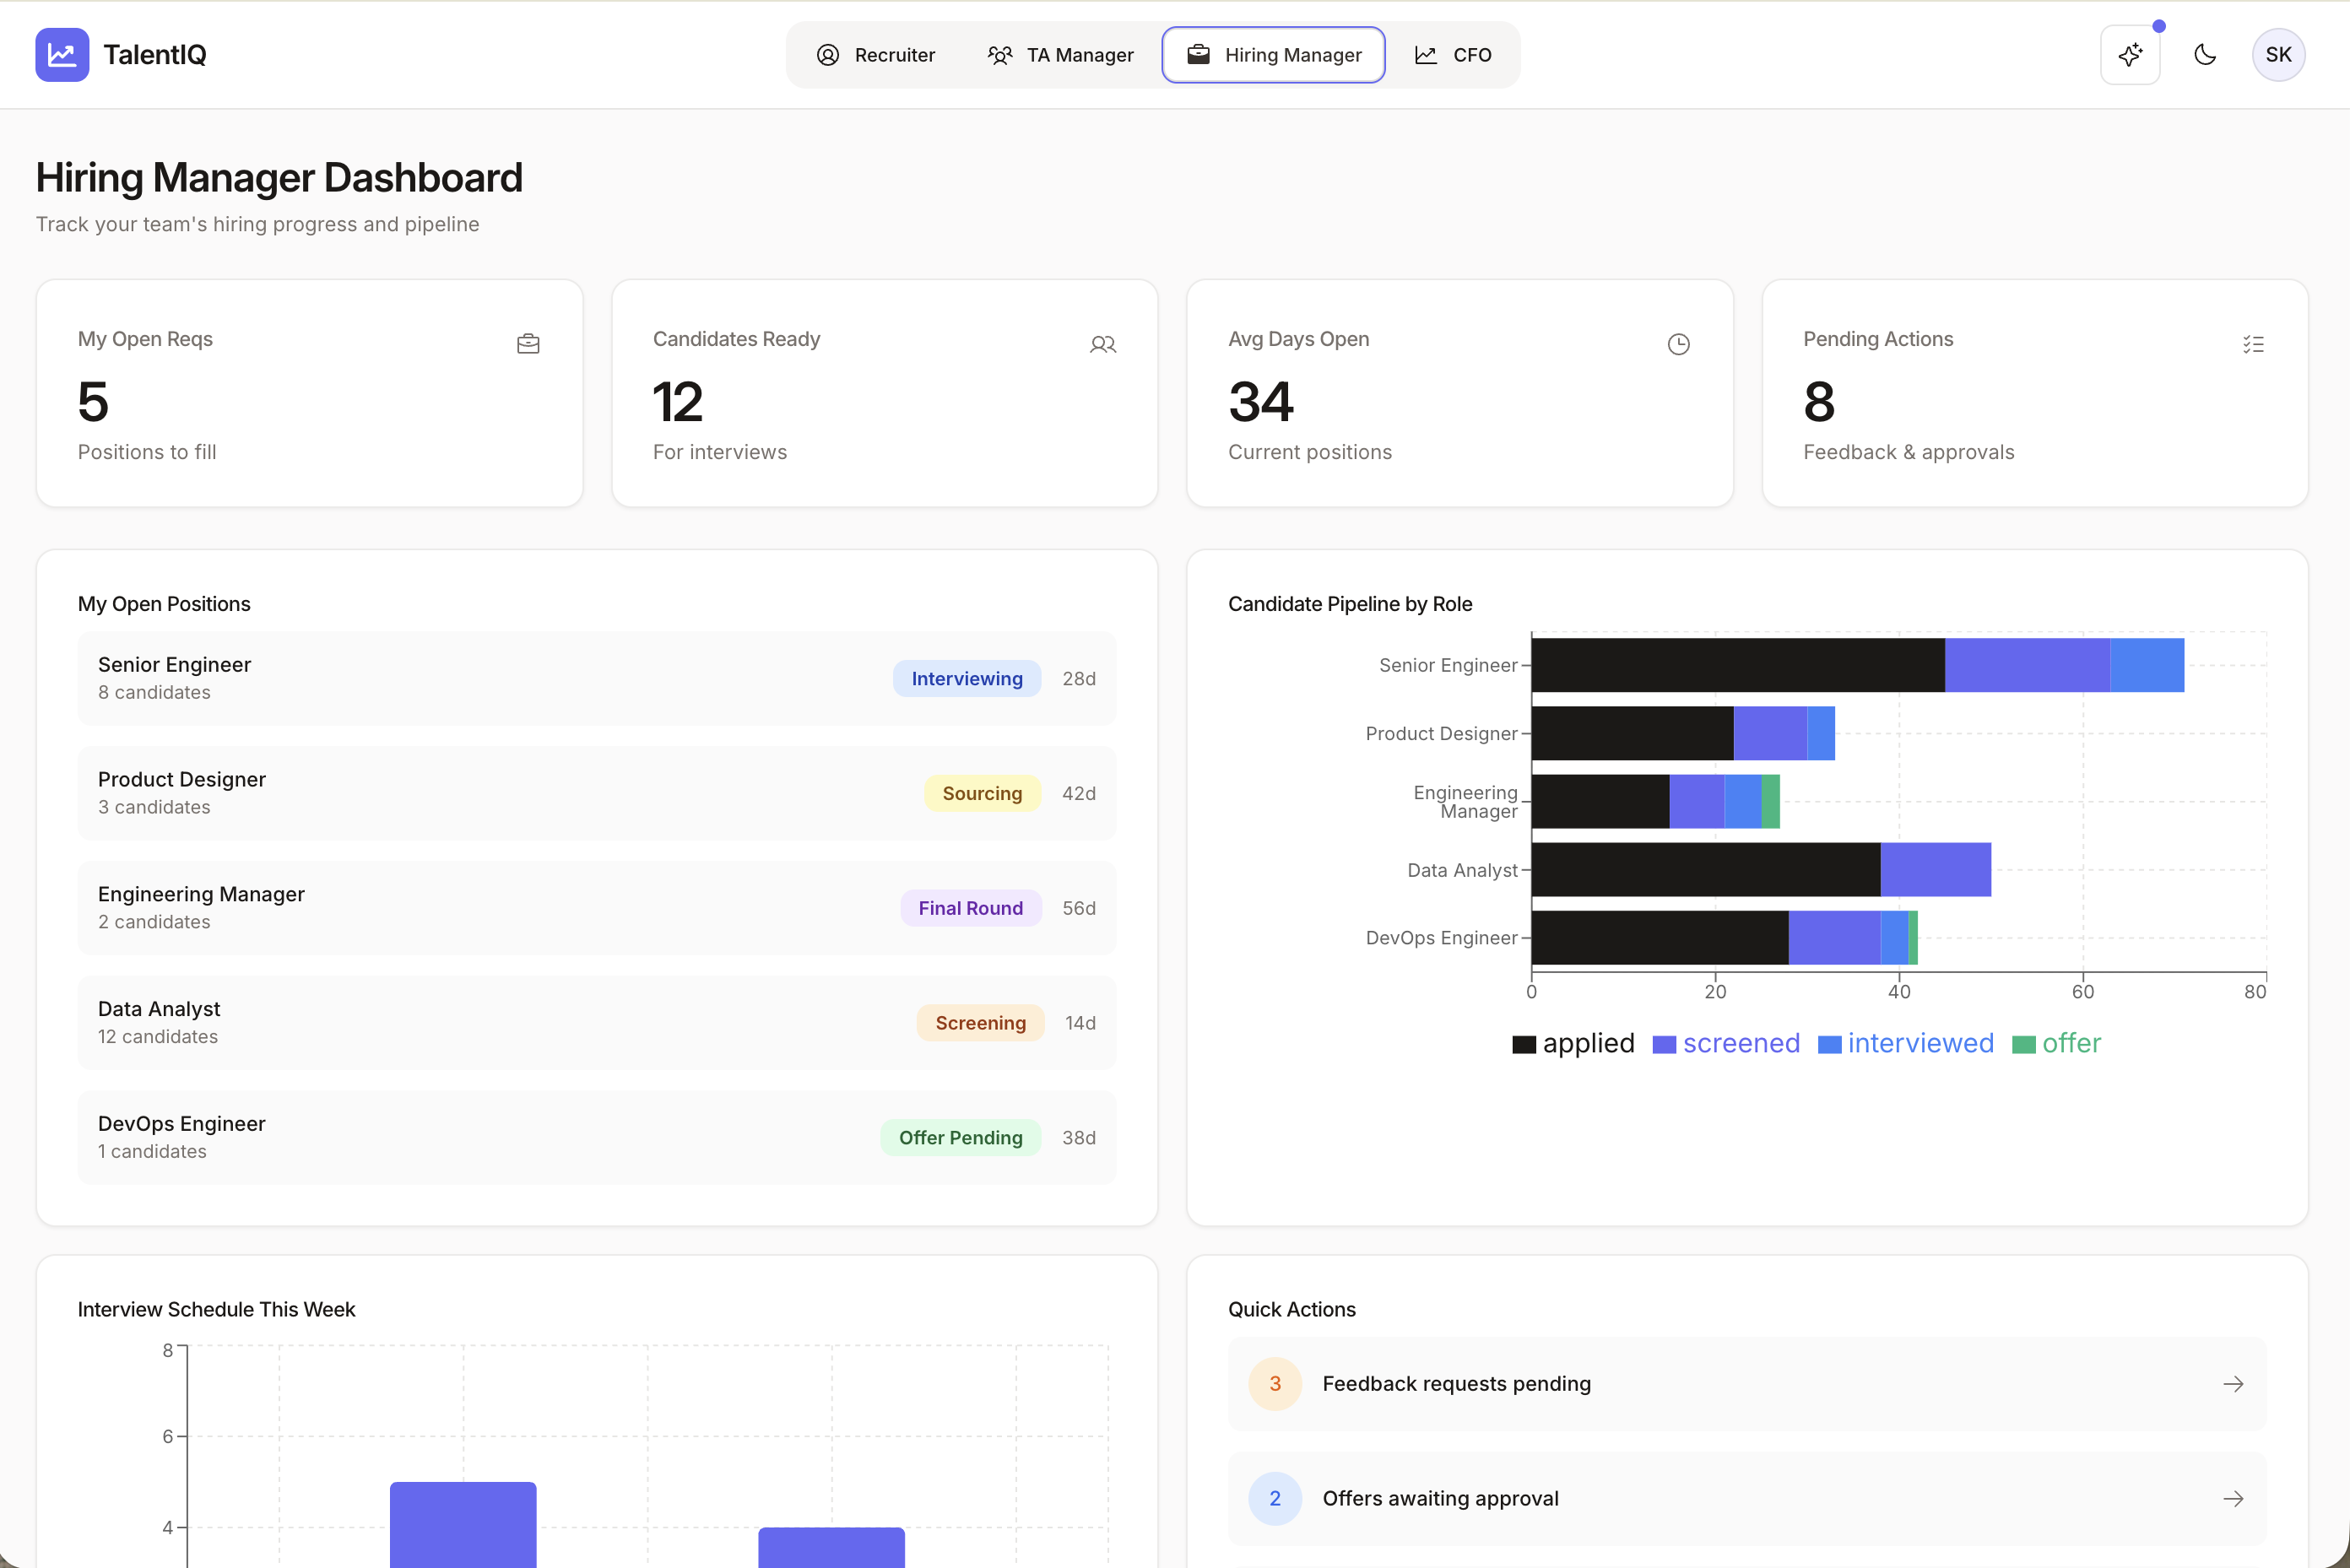Viewport: 2350px width, 1568px height.
Task: Click the green offer legend swatch
Action: click(2023, 1044)
